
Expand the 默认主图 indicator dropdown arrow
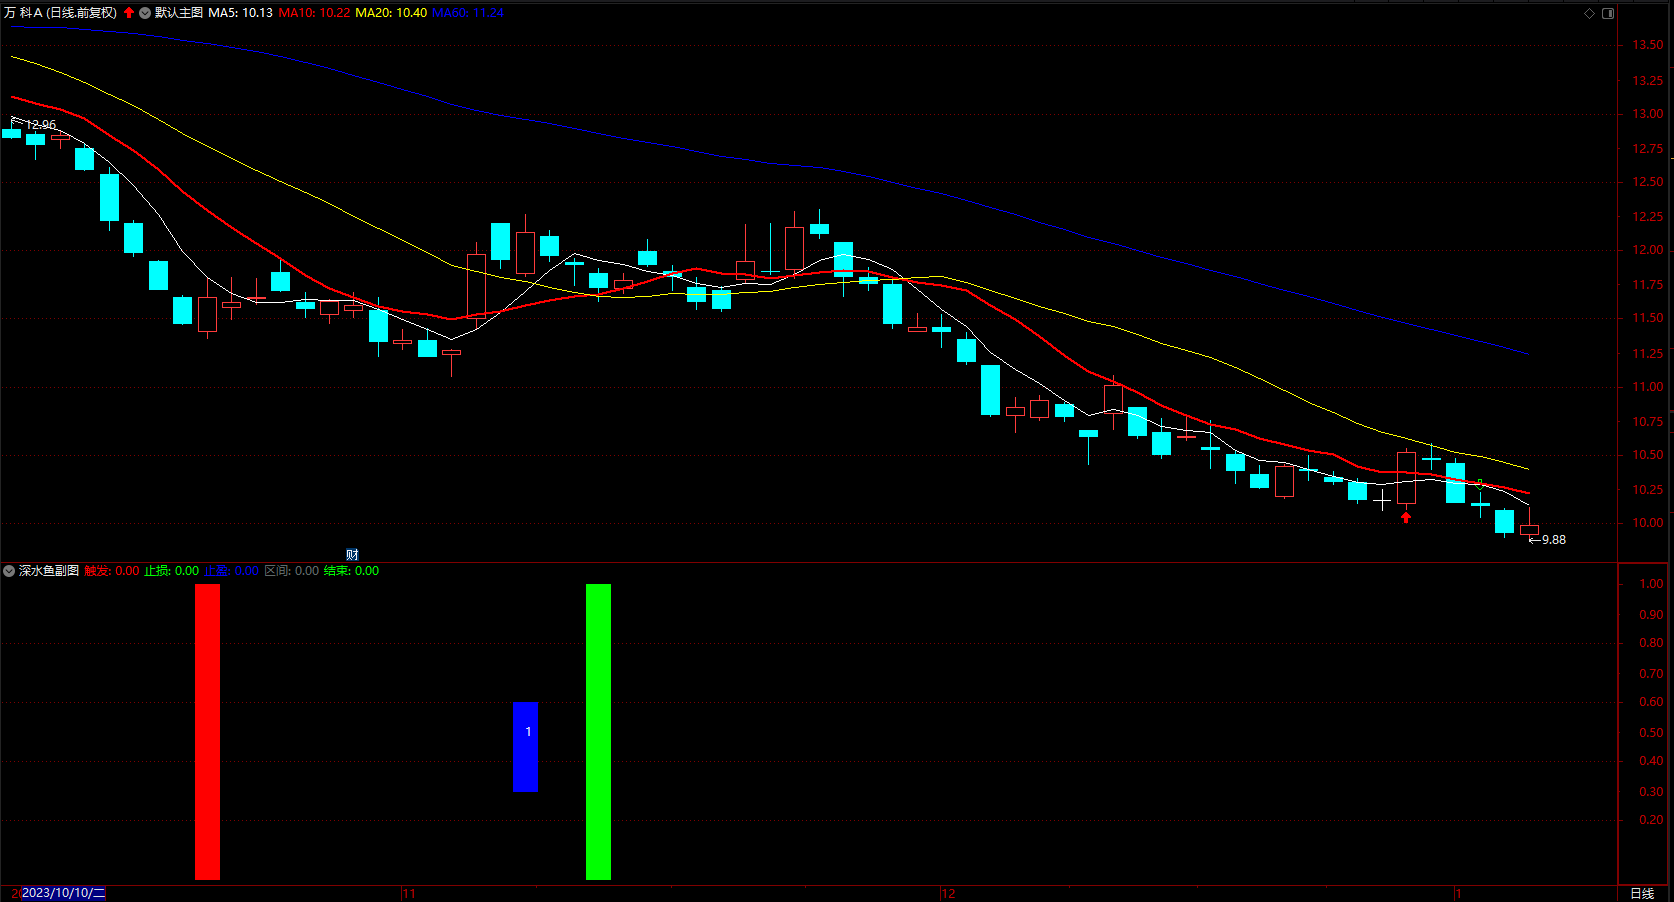coord(145,13)
